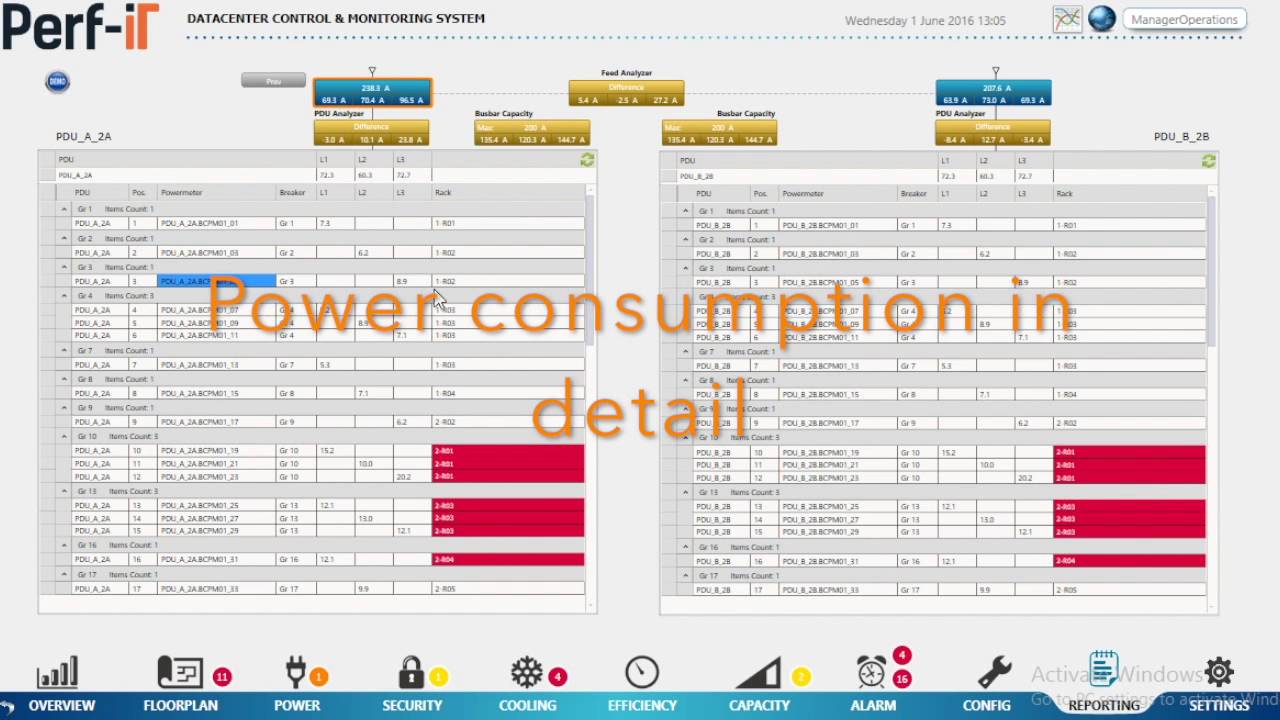
Task: Collapse group Gr 4 in PDU_A_2A table
Action: pos(64,296)
